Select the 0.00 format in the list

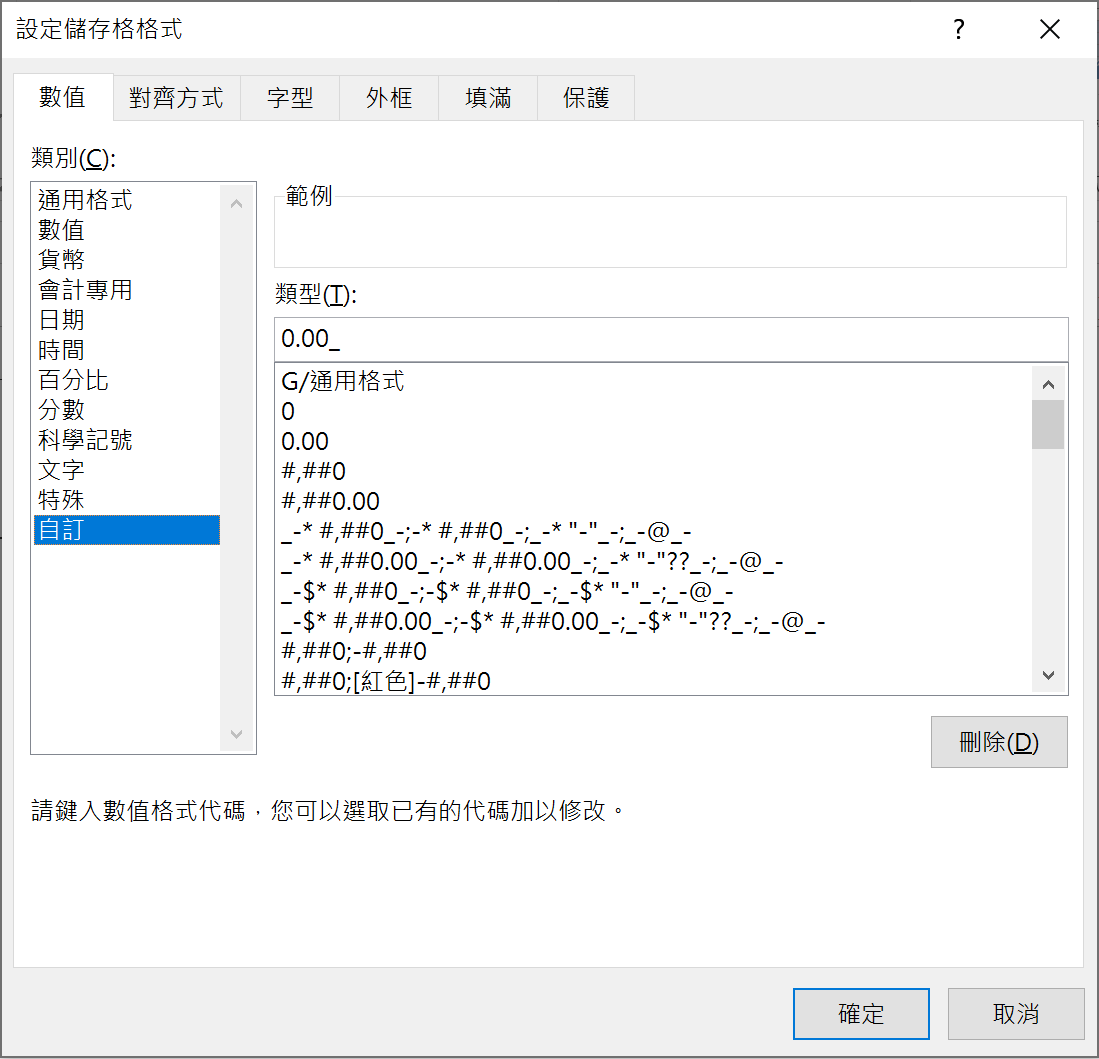654,442
